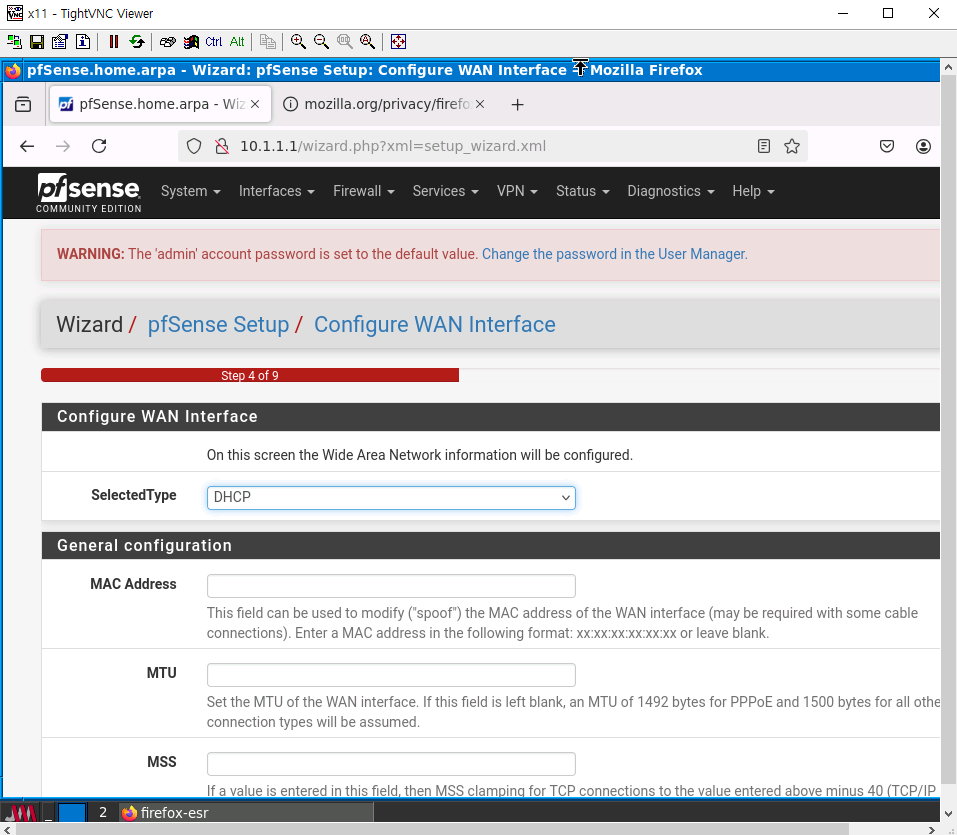
Task: Click the horizontal scrollbar right arrow
Action: click(931, 829)
